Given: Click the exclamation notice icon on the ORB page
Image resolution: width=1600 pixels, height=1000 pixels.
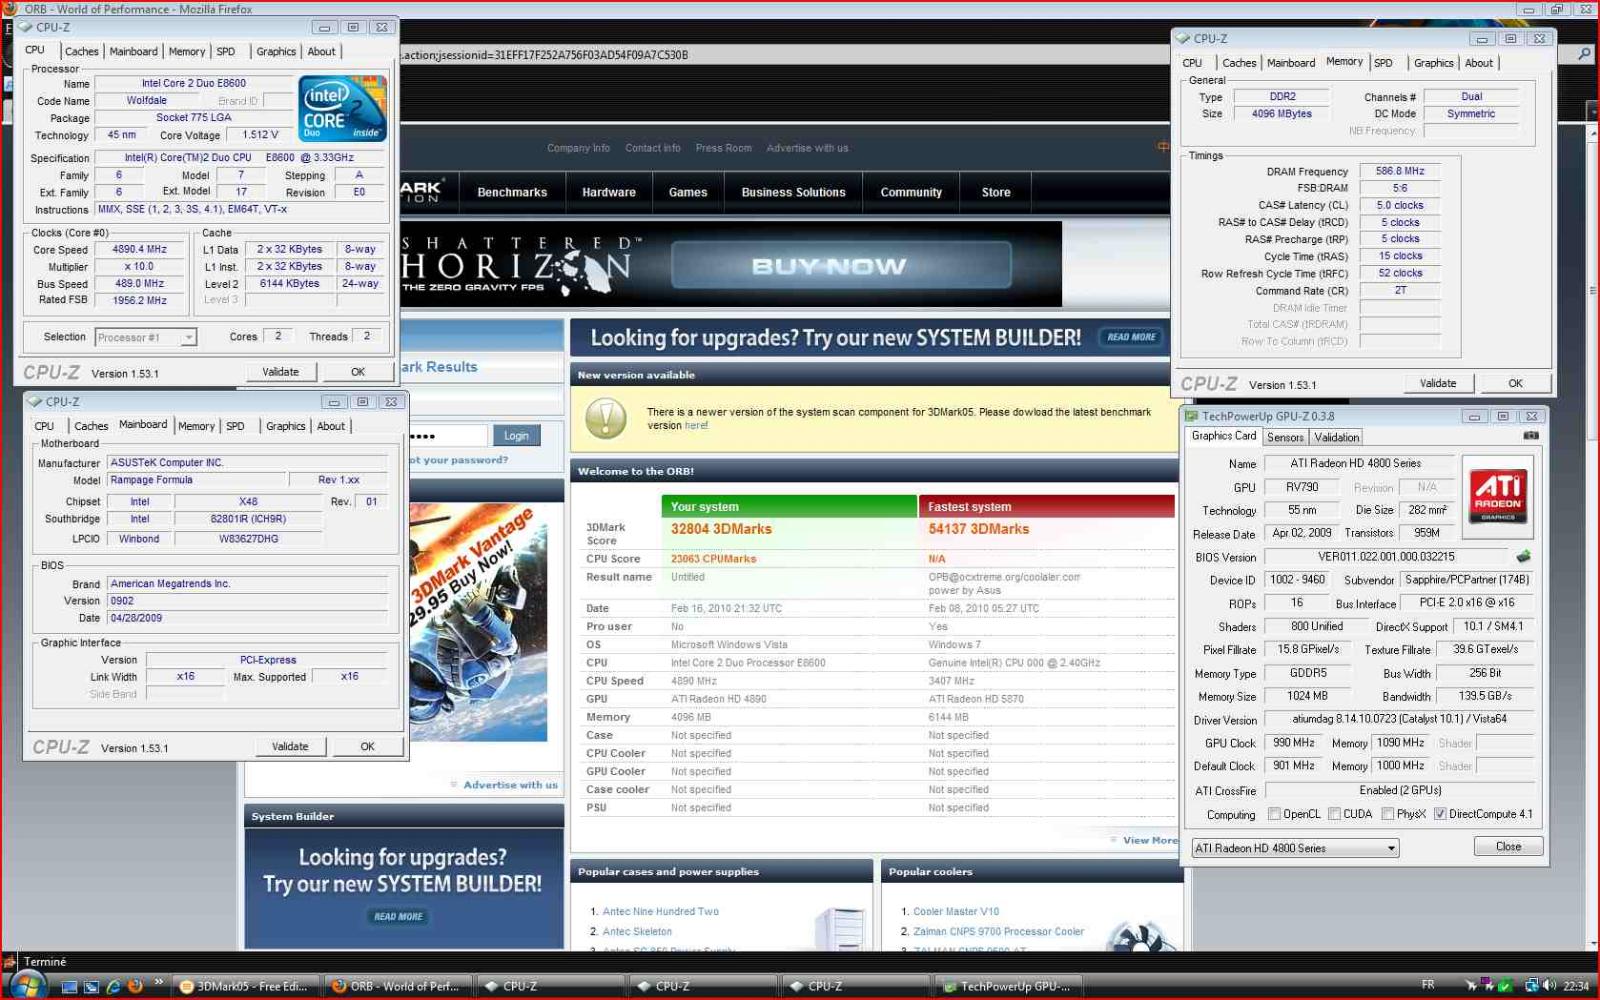Looking at the screenshot, I should coord(605,419).
